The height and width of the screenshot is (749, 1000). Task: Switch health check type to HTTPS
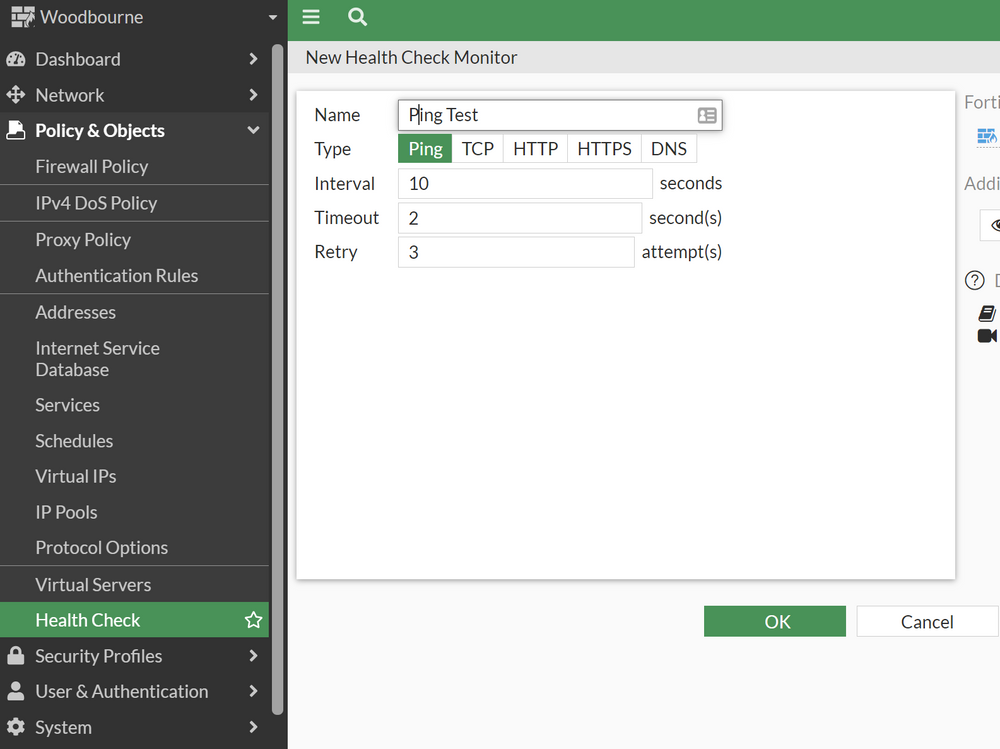[603, 148]
